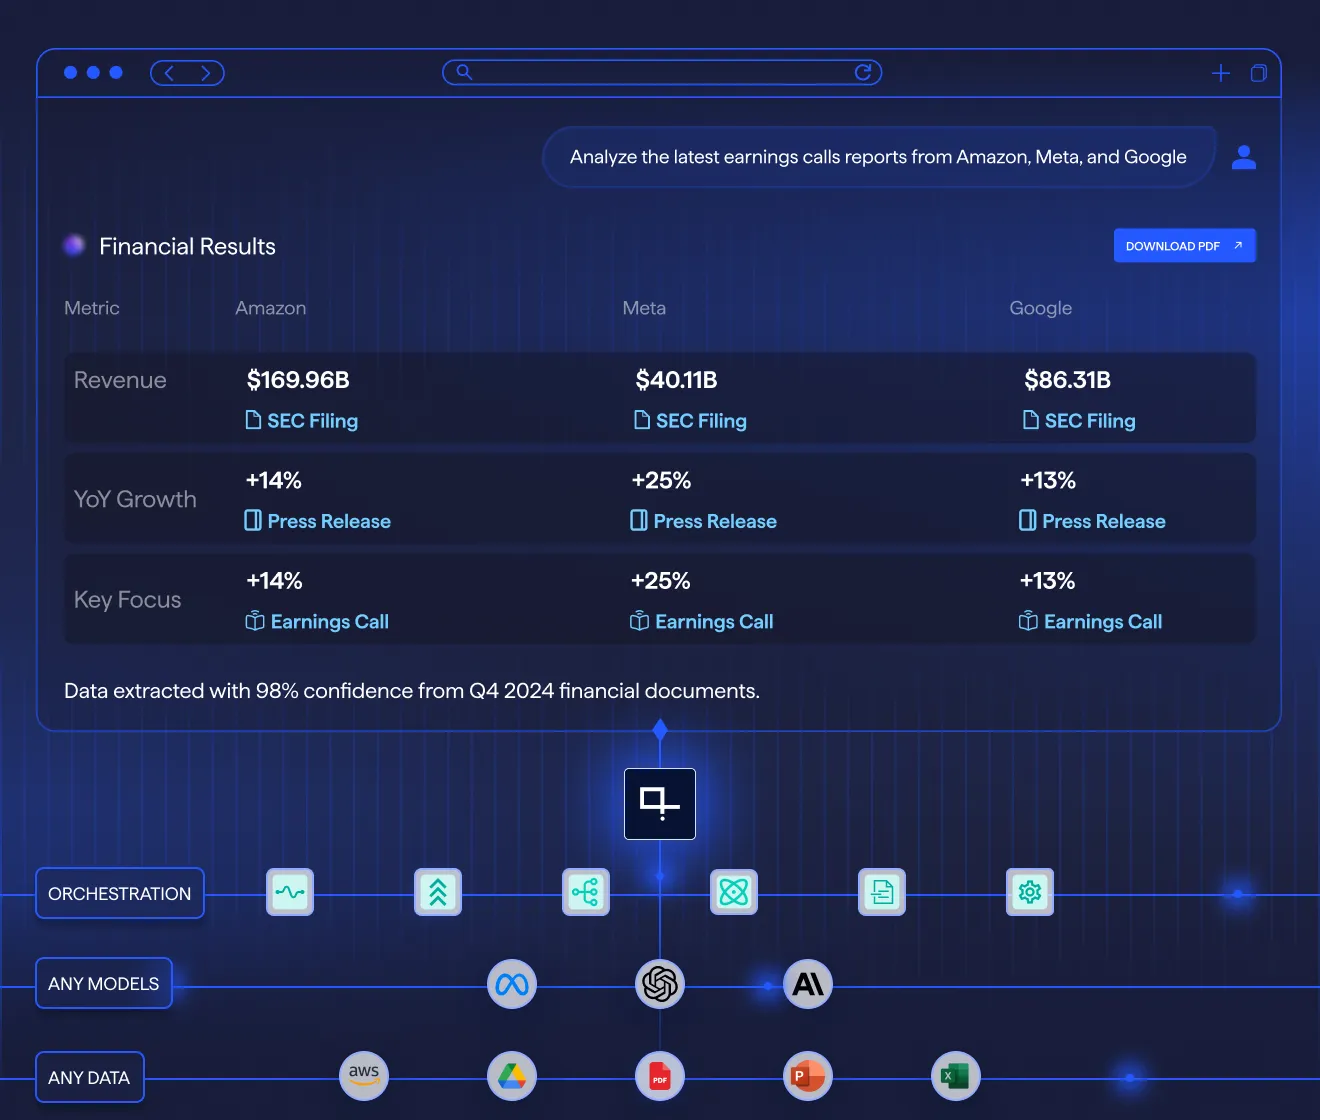Open Google revenue SEC Filing link

coord(1080,421)
